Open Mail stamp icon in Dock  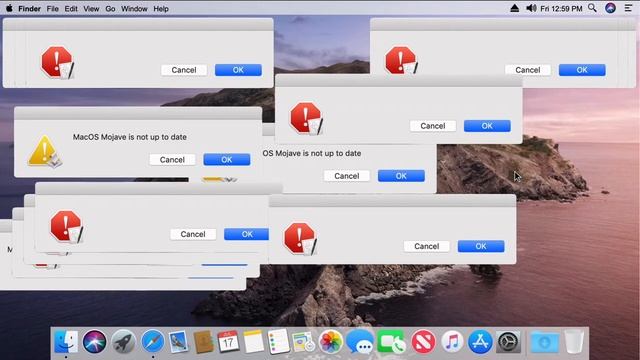pos(178,342)
